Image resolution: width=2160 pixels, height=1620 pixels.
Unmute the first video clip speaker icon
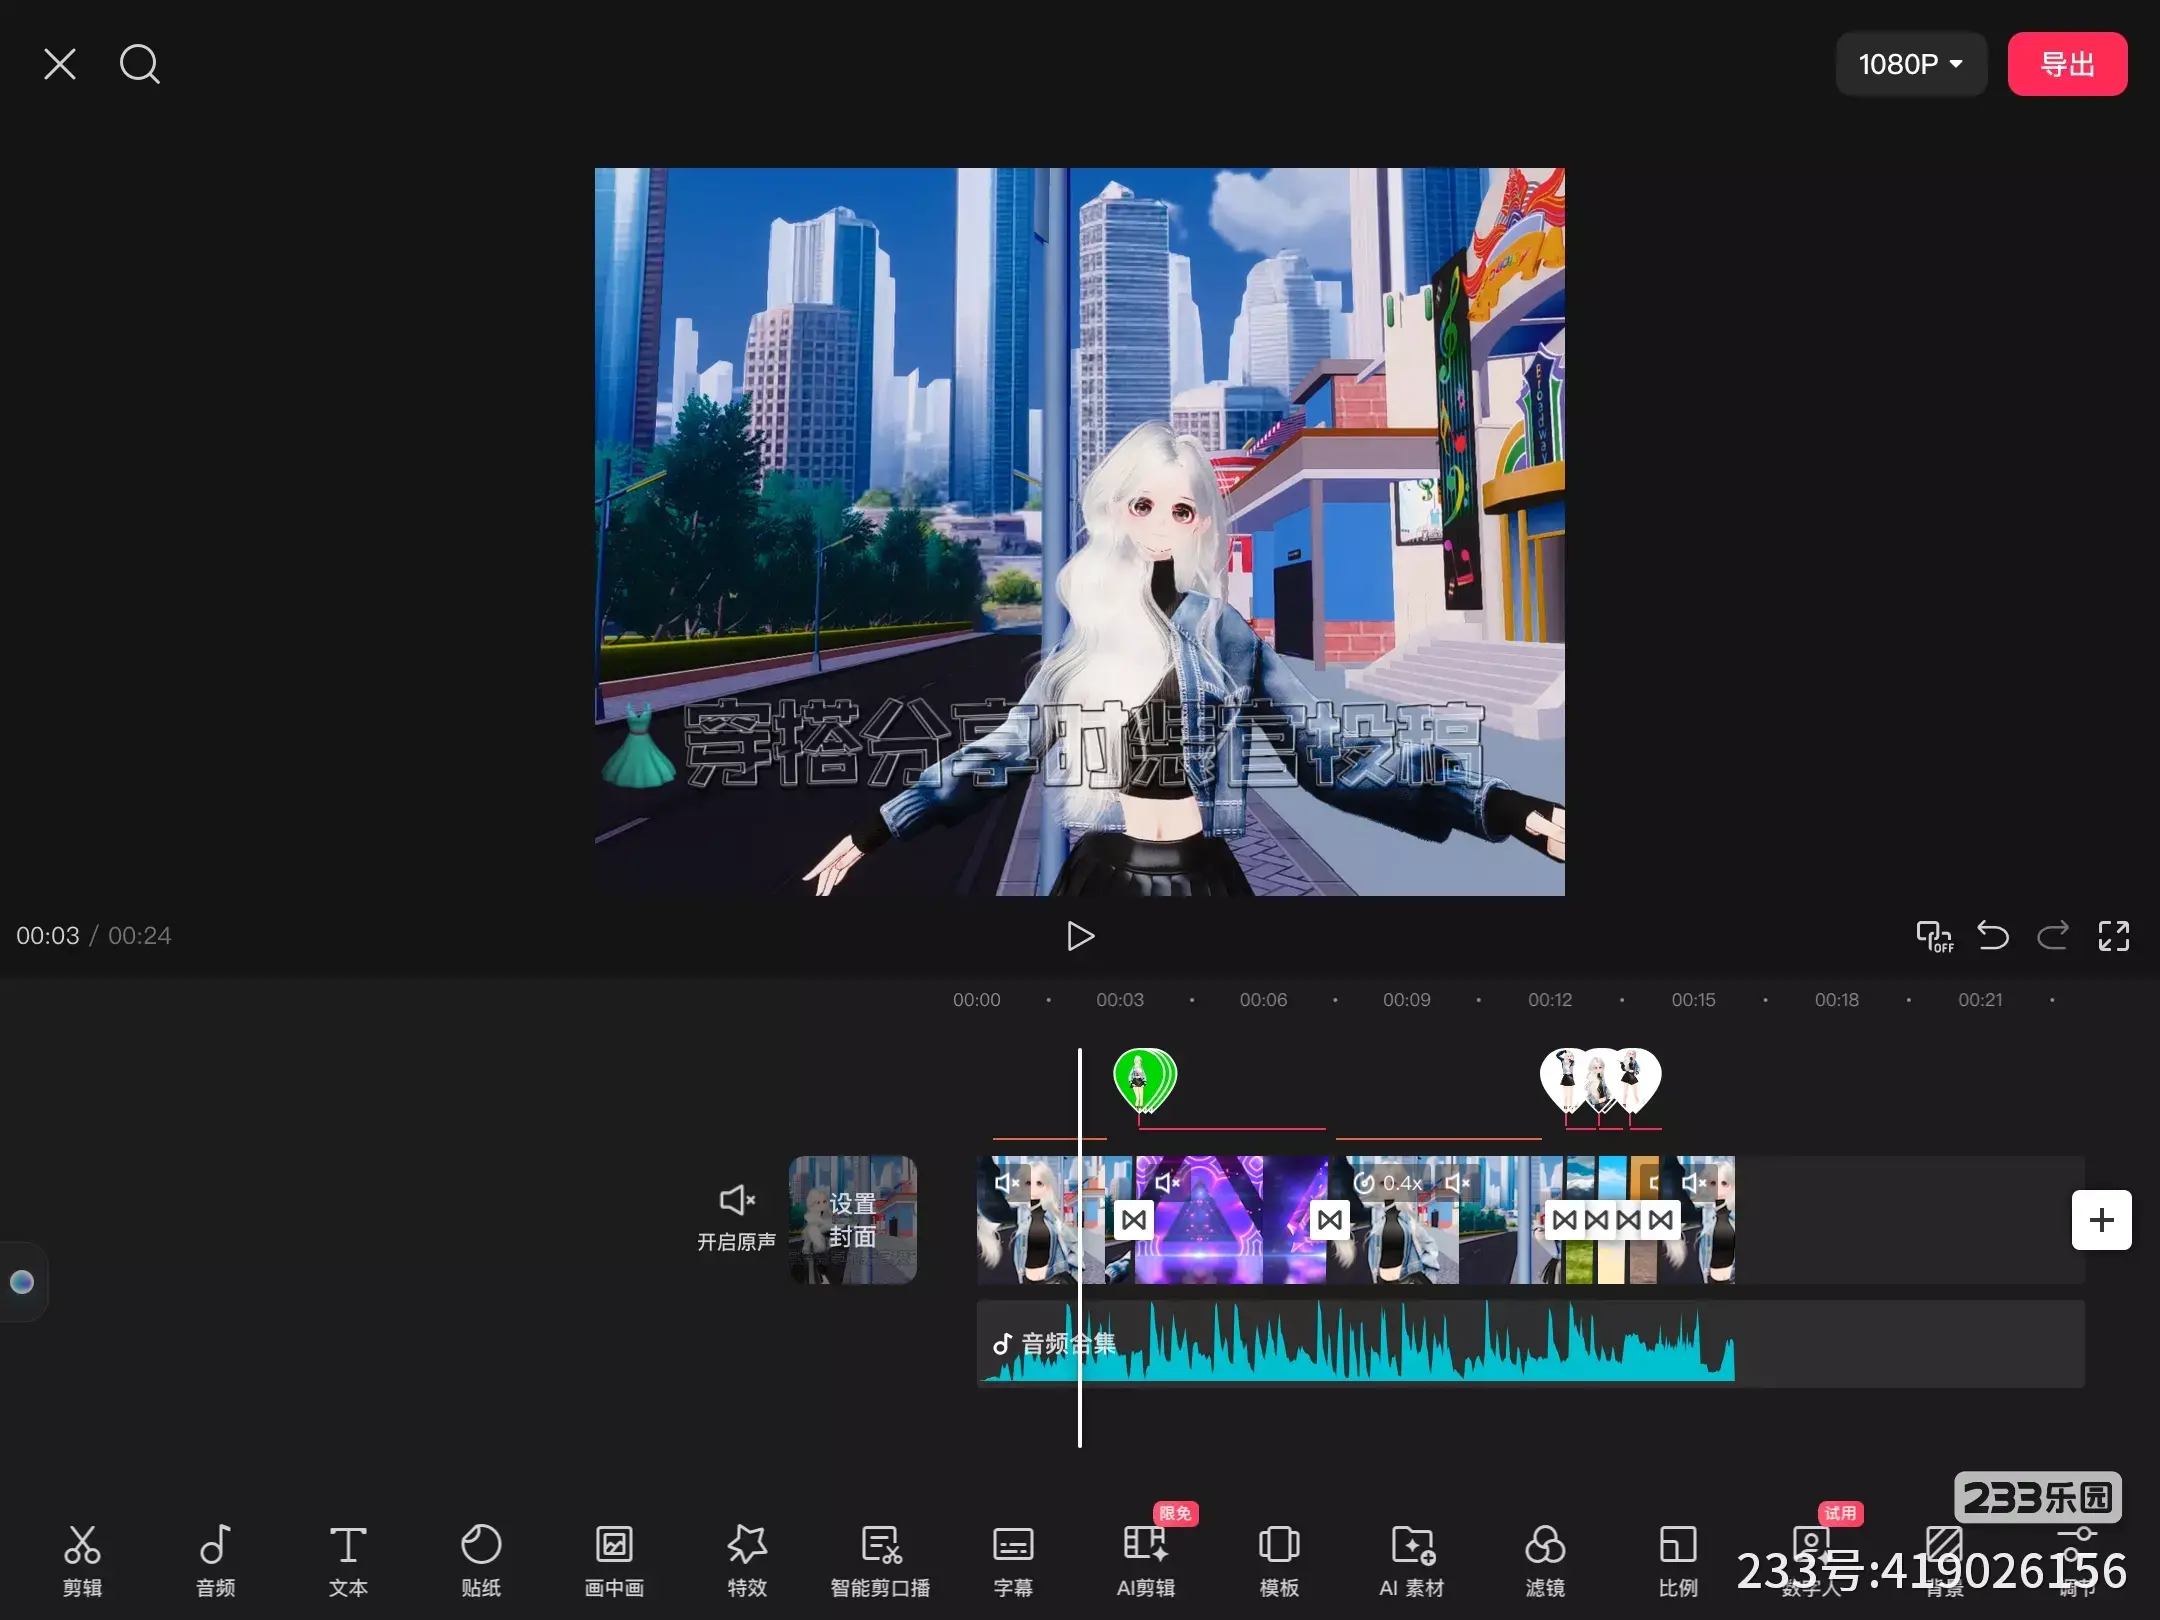1007,1183
